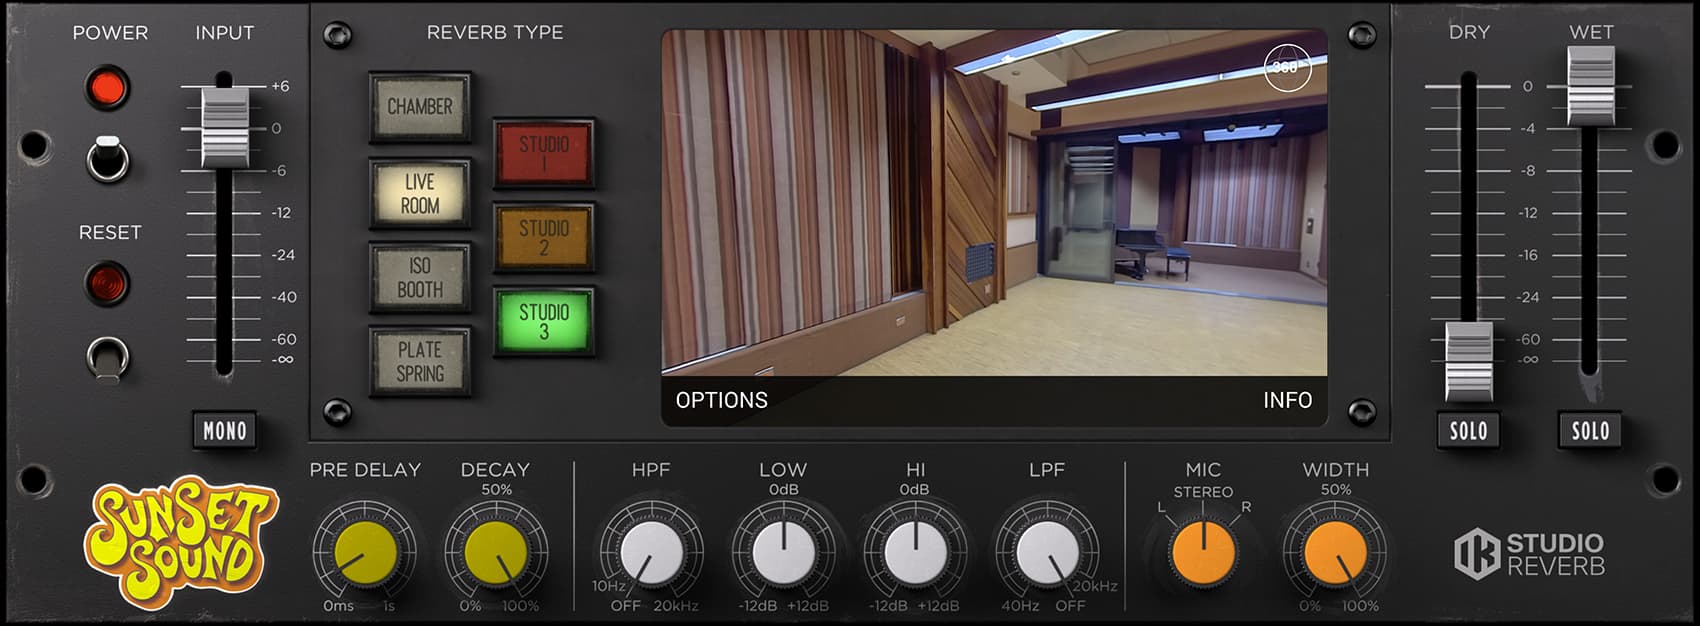Flip the Power toggle switch
The width and height of the screenshot is (1700, 626).
point(108,159)
